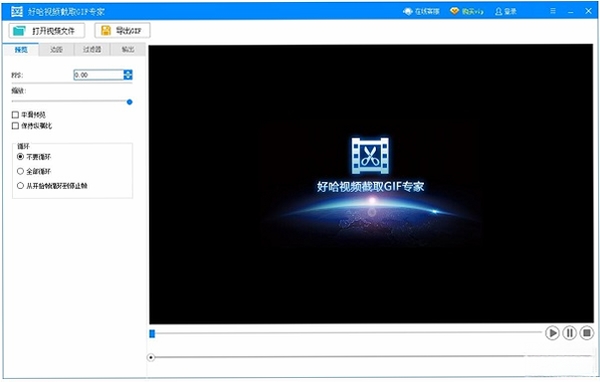The width and height of the screenshot is (600, 382).
Task: Open the second tab next to 预览
Action: click(x=56, y=50)
